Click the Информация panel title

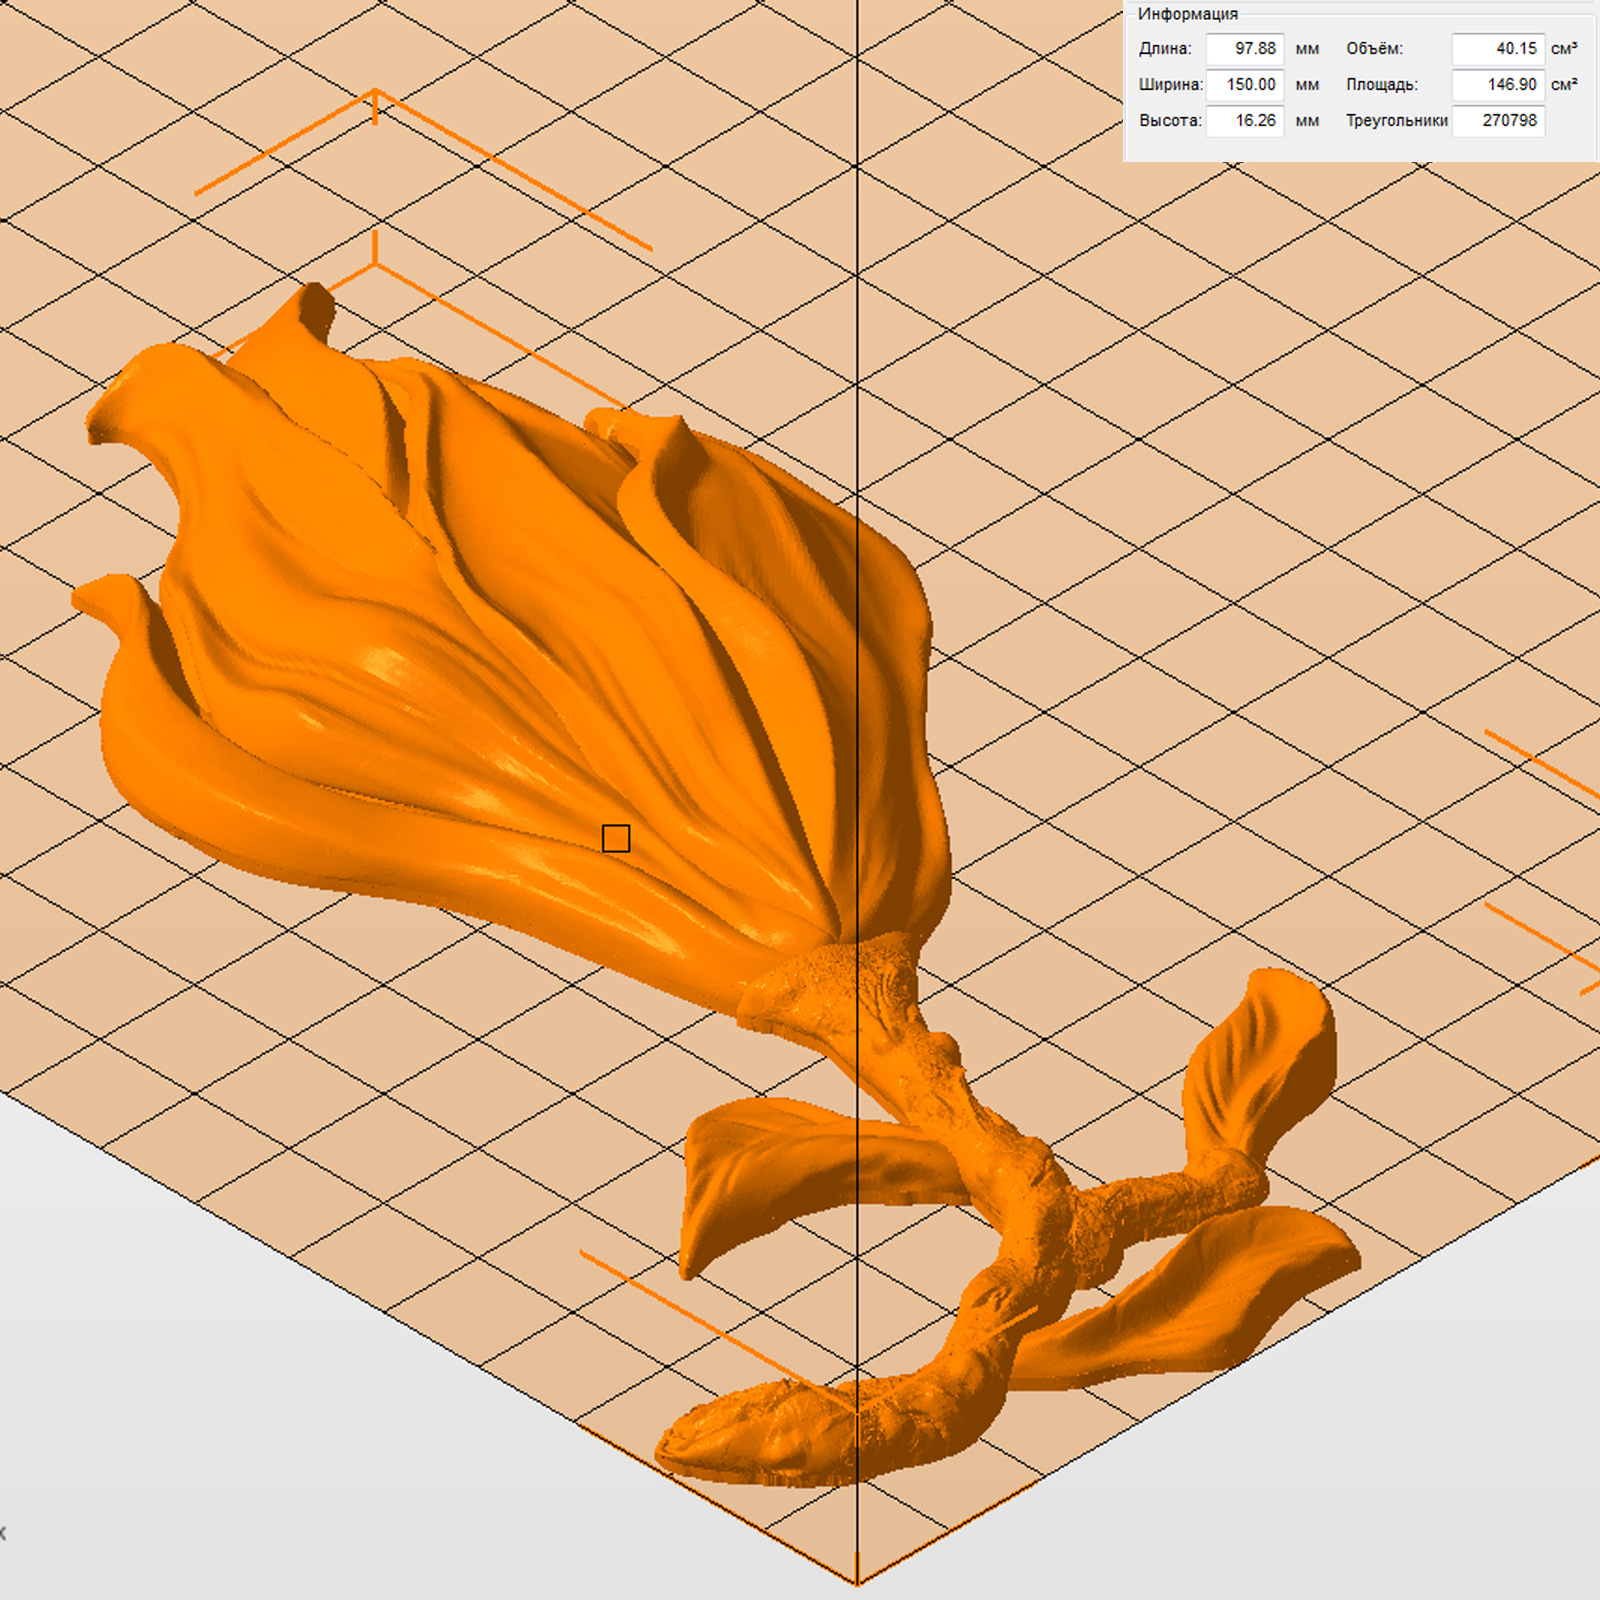pyautogui.click(x=1187, y=14)
